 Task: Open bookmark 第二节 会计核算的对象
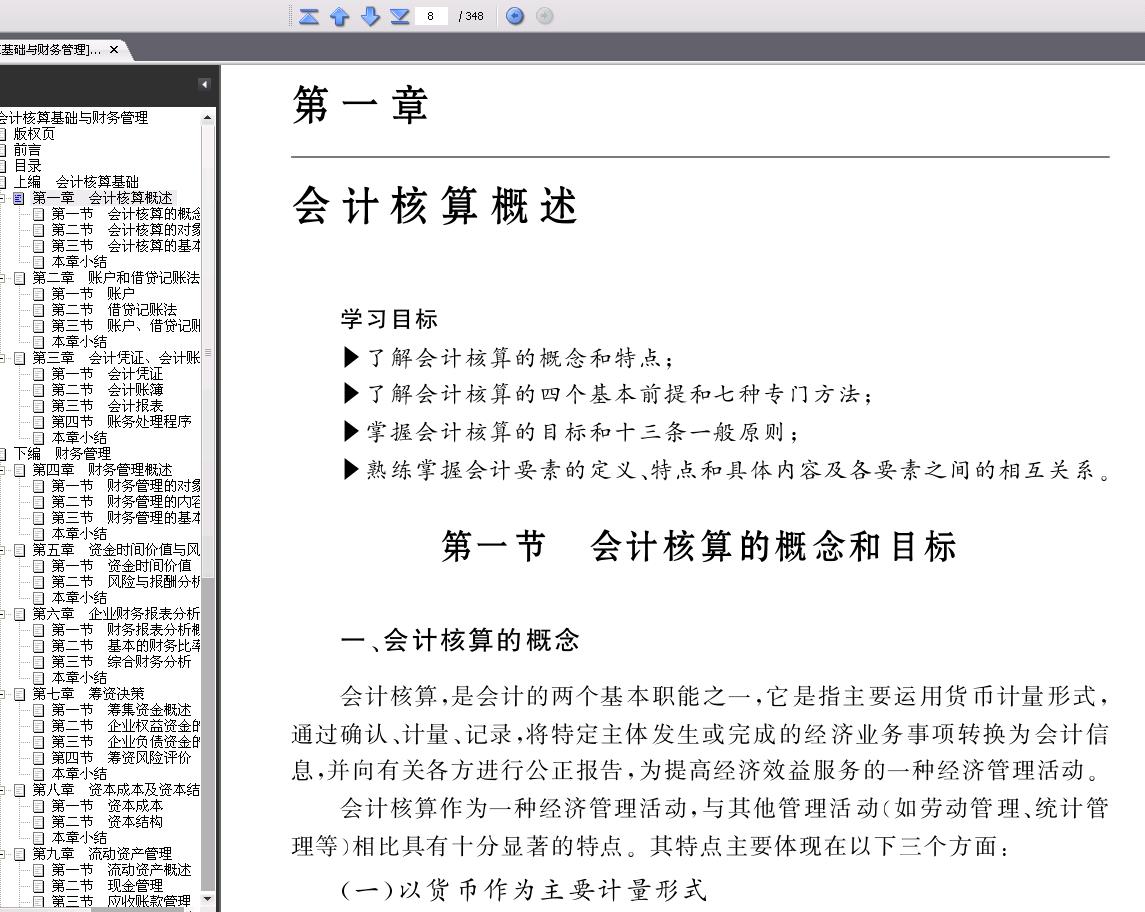[126, 230]
